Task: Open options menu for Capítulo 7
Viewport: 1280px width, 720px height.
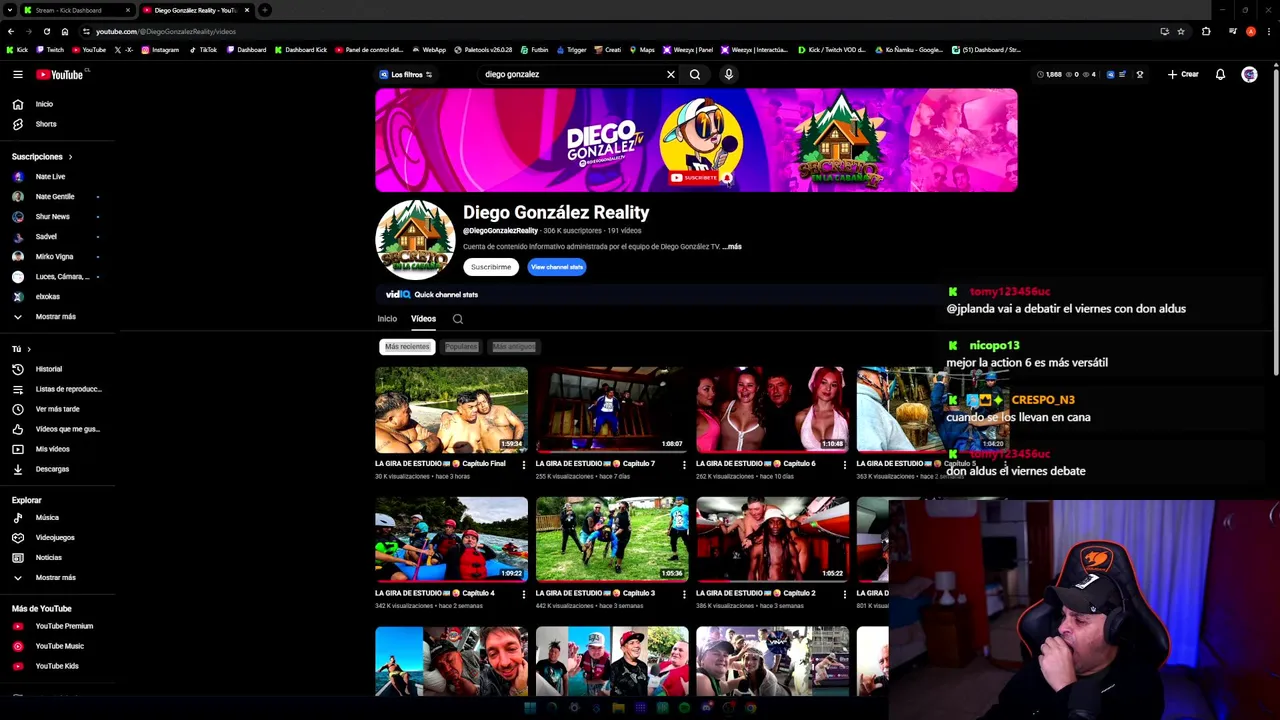Action: click(x=684, y=464)
